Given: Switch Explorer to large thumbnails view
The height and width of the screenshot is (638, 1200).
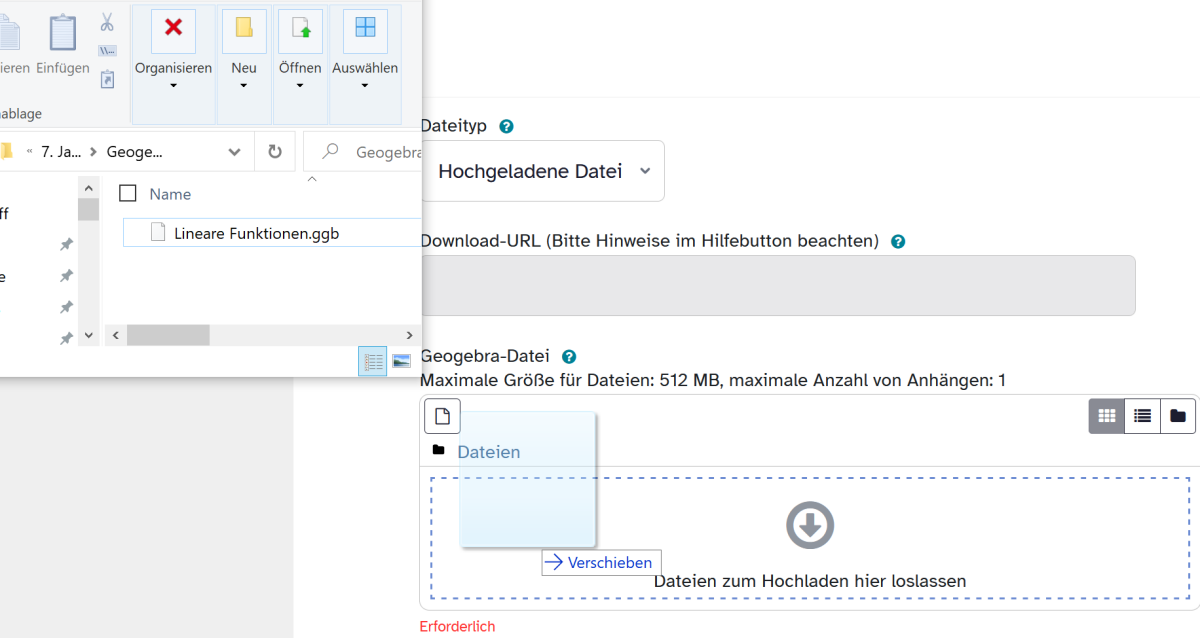Looking at the screenshot, I should [401, 362].
